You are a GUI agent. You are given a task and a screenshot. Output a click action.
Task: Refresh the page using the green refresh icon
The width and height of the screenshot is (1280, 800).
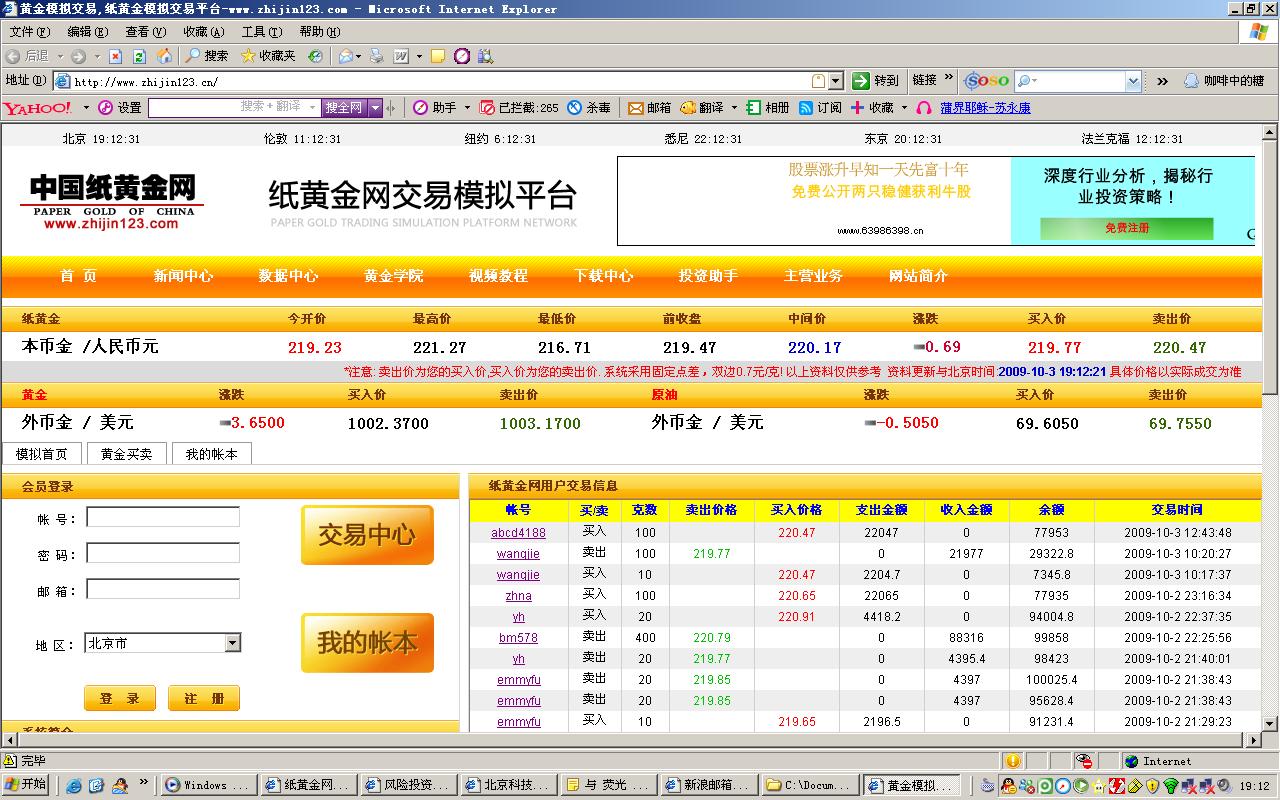(139, 56)
